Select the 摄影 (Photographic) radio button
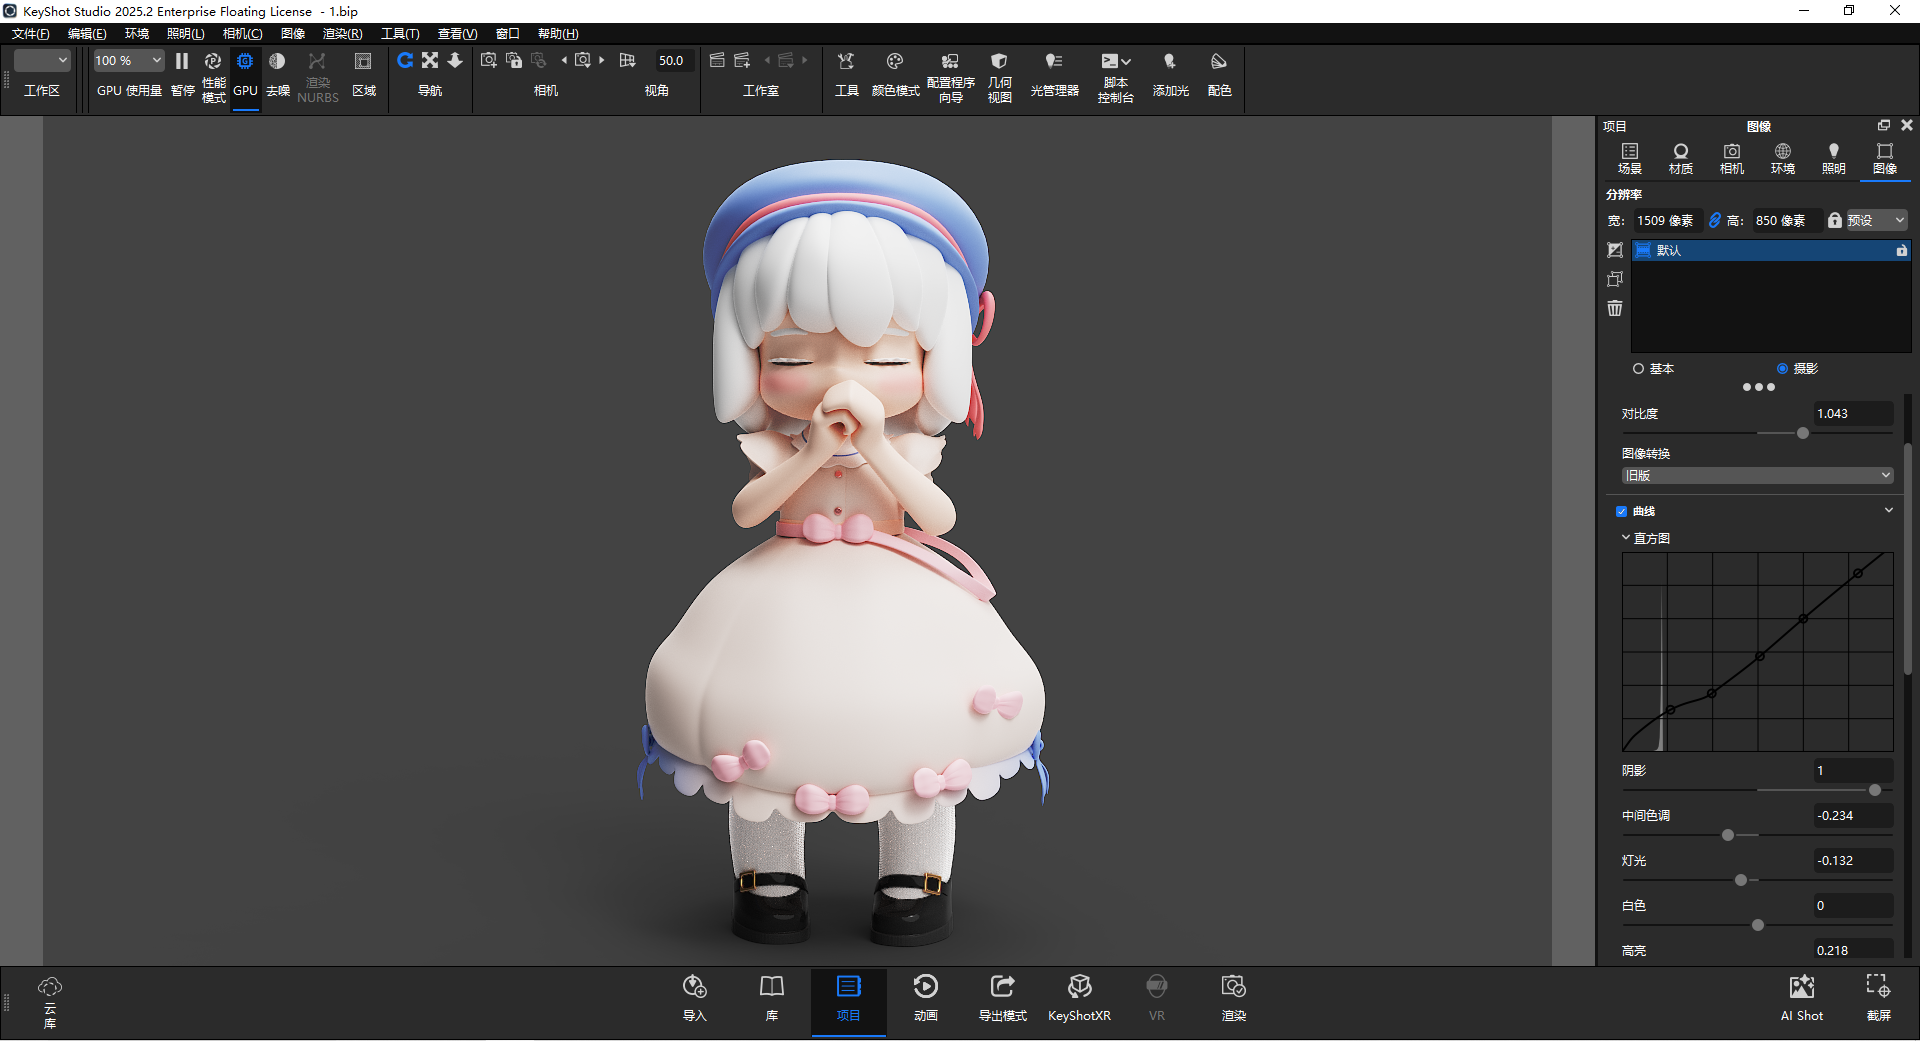 point(1782,369)
